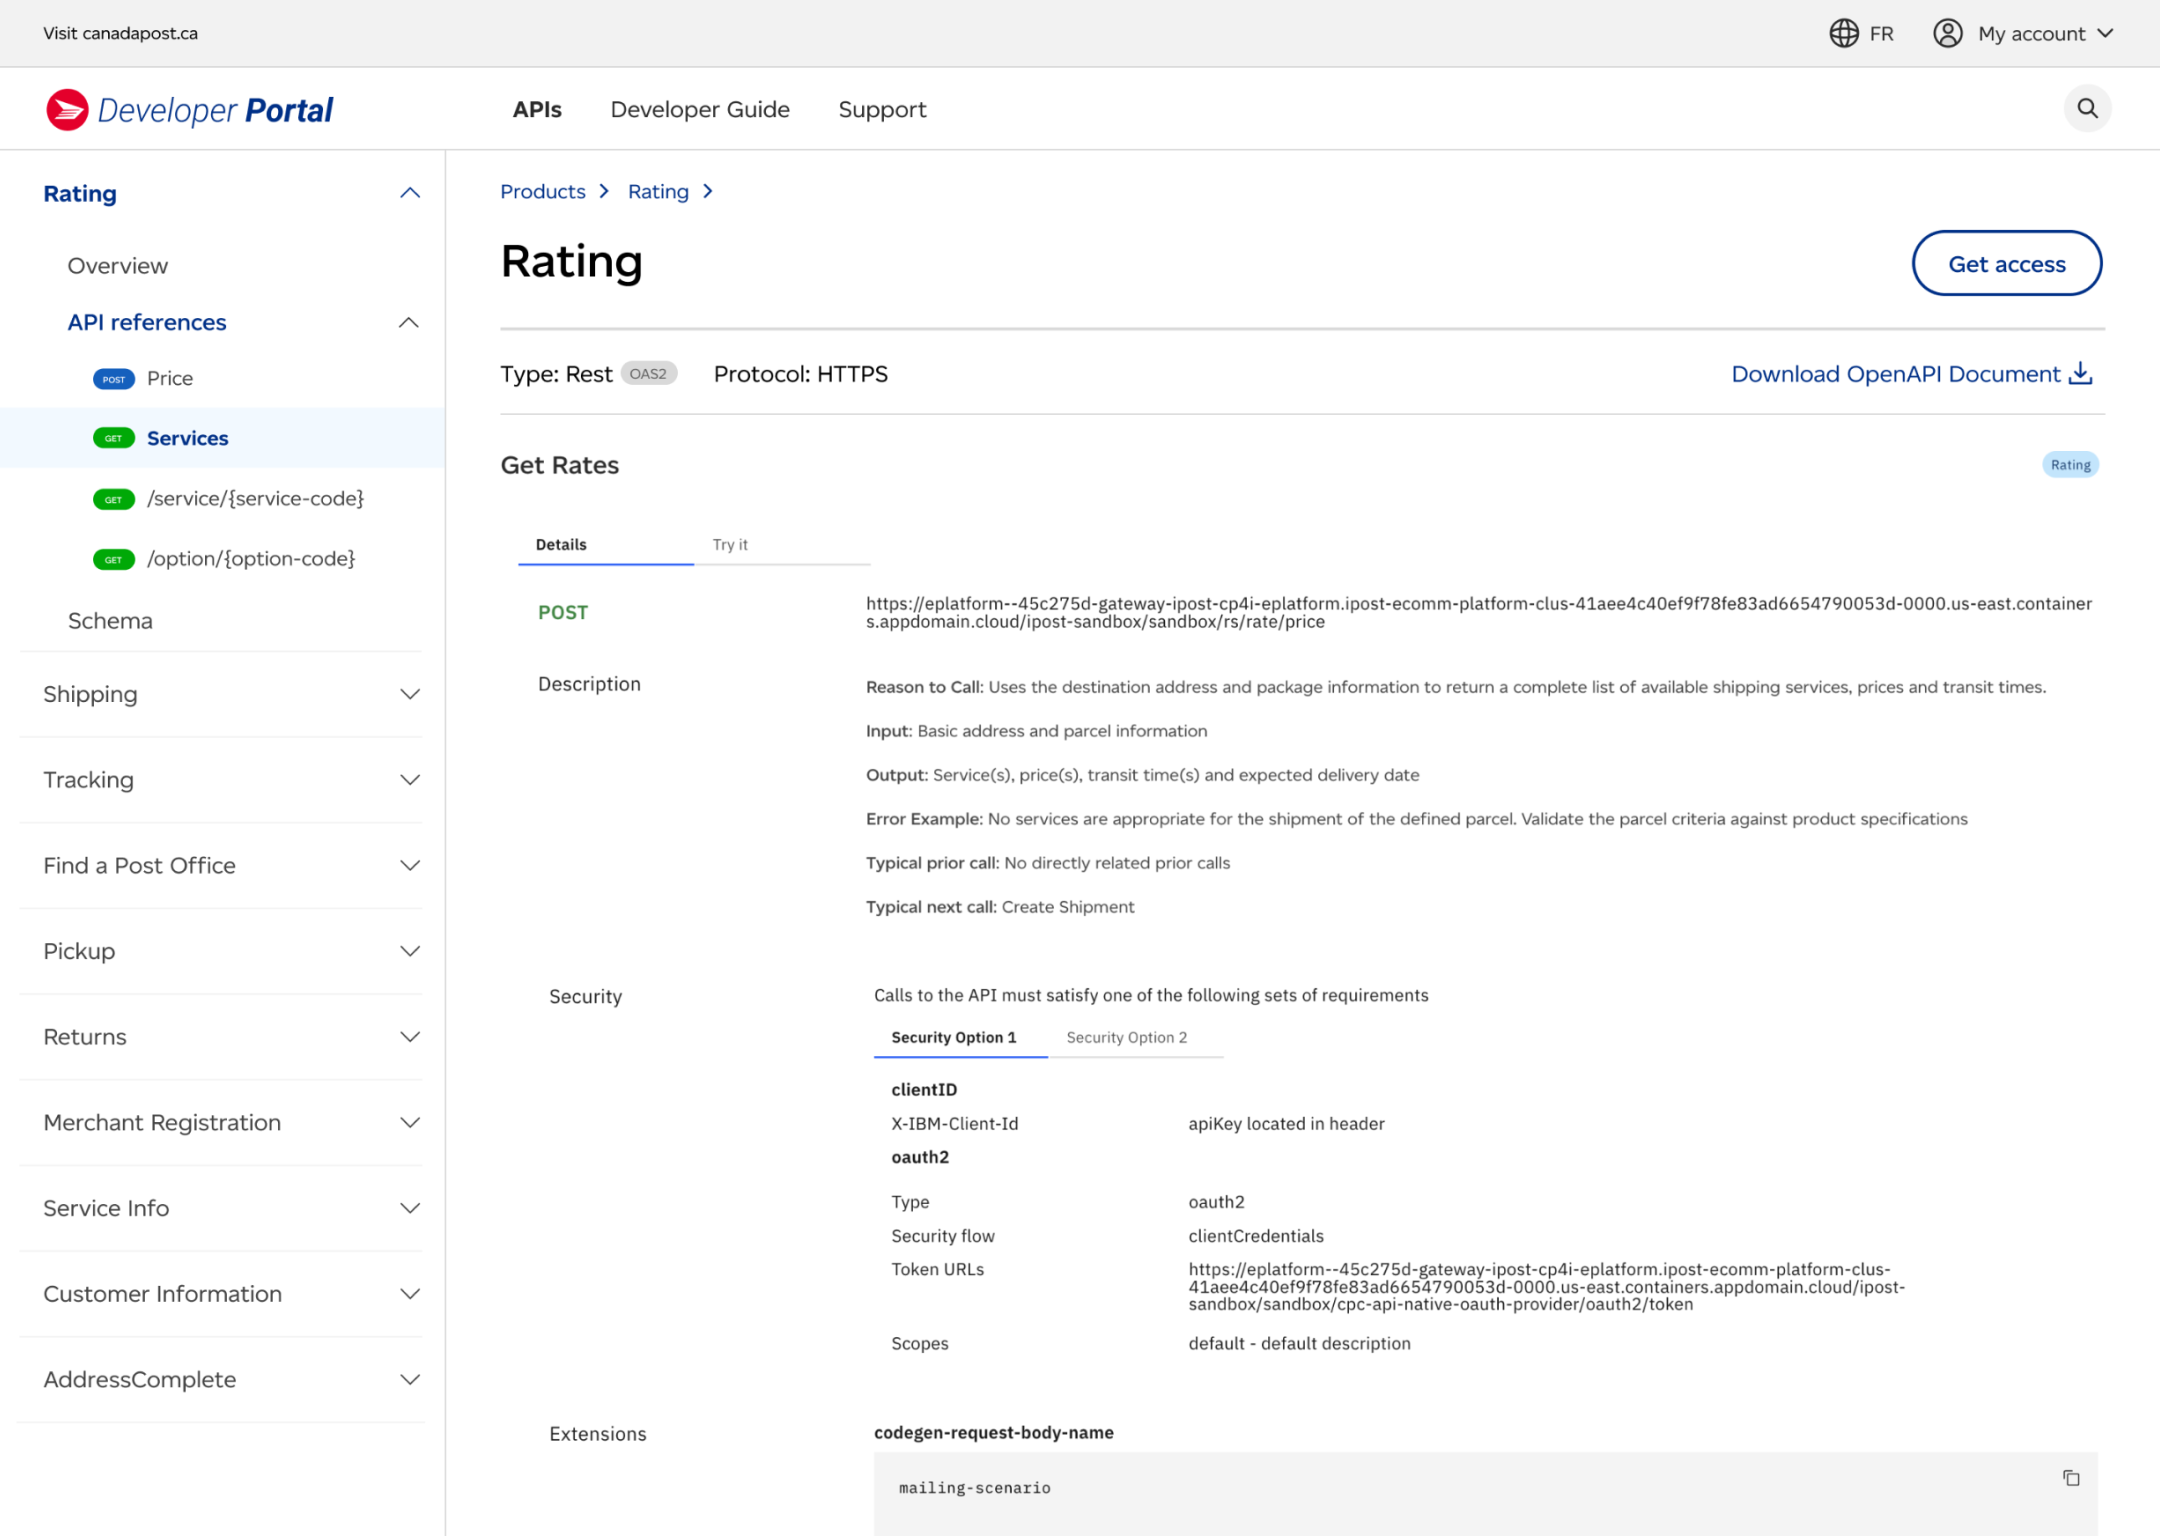Click GET badge for /service/{service-code}

(114, 499)
